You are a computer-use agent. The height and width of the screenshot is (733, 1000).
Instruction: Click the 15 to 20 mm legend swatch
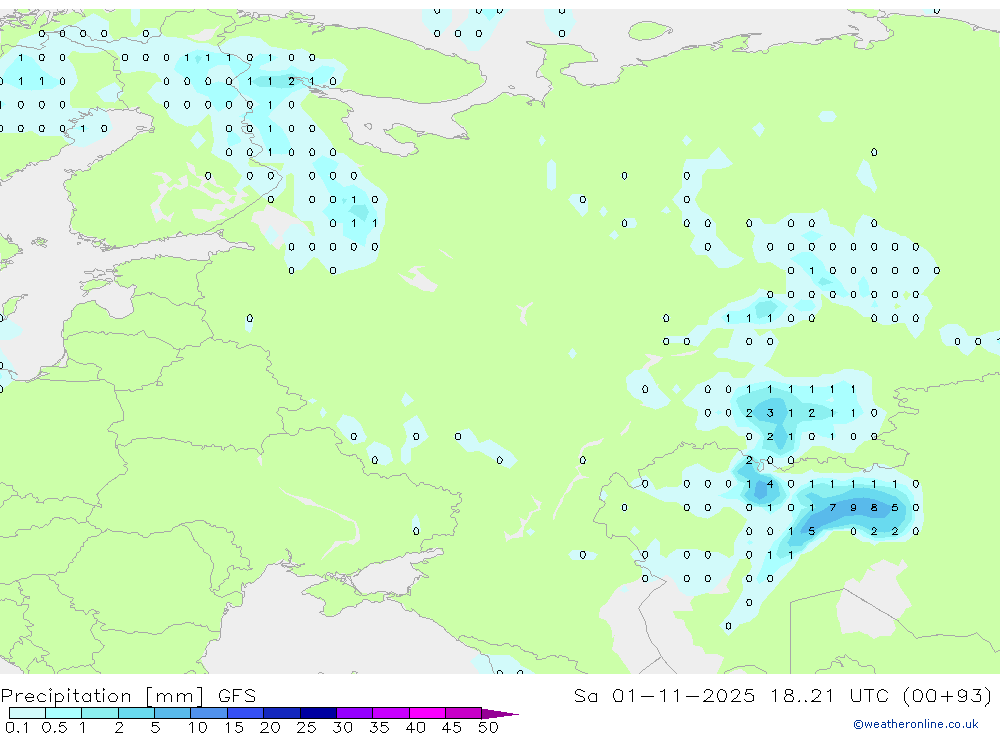click(246, 713)
